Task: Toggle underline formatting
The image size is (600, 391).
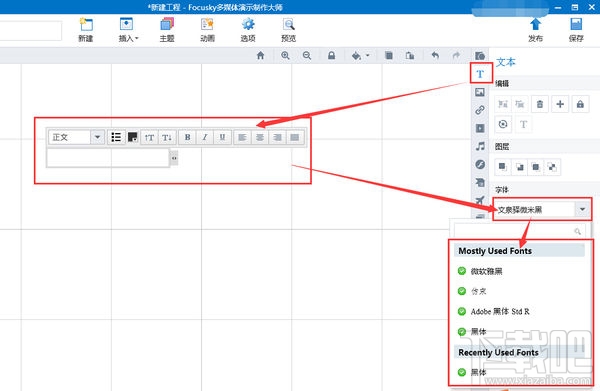Action: (x=222, y=137)
